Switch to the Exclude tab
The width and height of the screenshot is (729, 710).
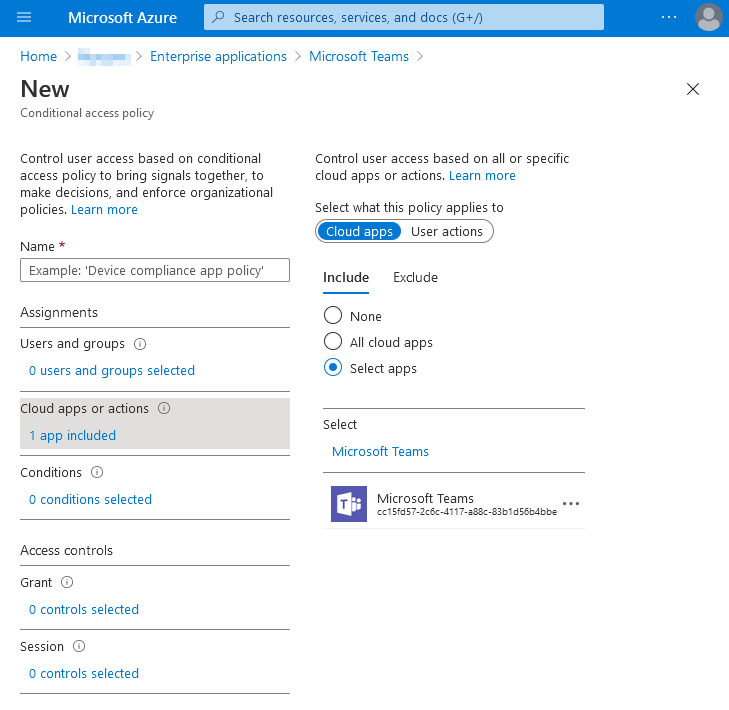[x=415, y=278]
